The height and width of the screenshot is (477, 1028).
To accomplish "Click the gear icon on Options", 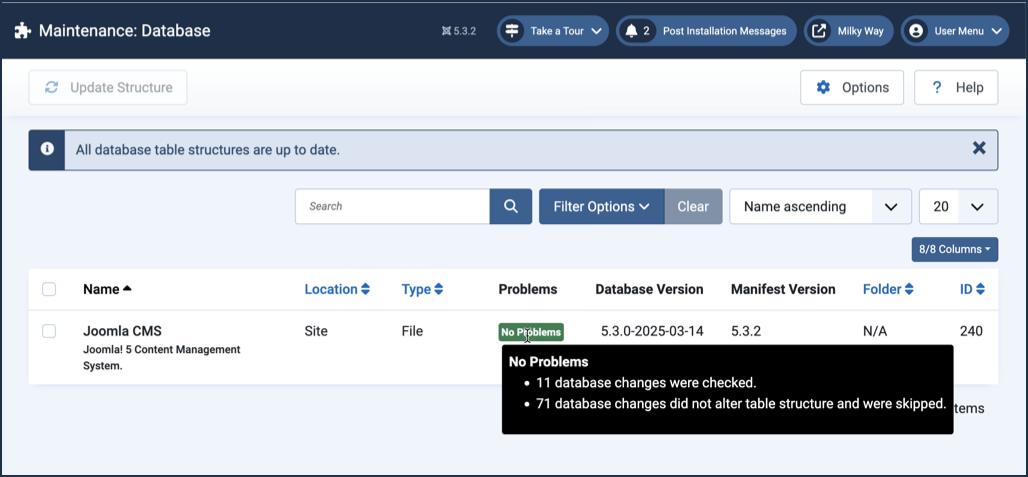I will pos(823,88).
